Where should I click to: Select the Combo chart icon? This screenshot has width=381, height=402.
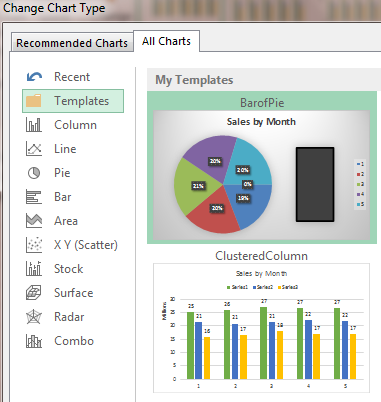(34, 341)
